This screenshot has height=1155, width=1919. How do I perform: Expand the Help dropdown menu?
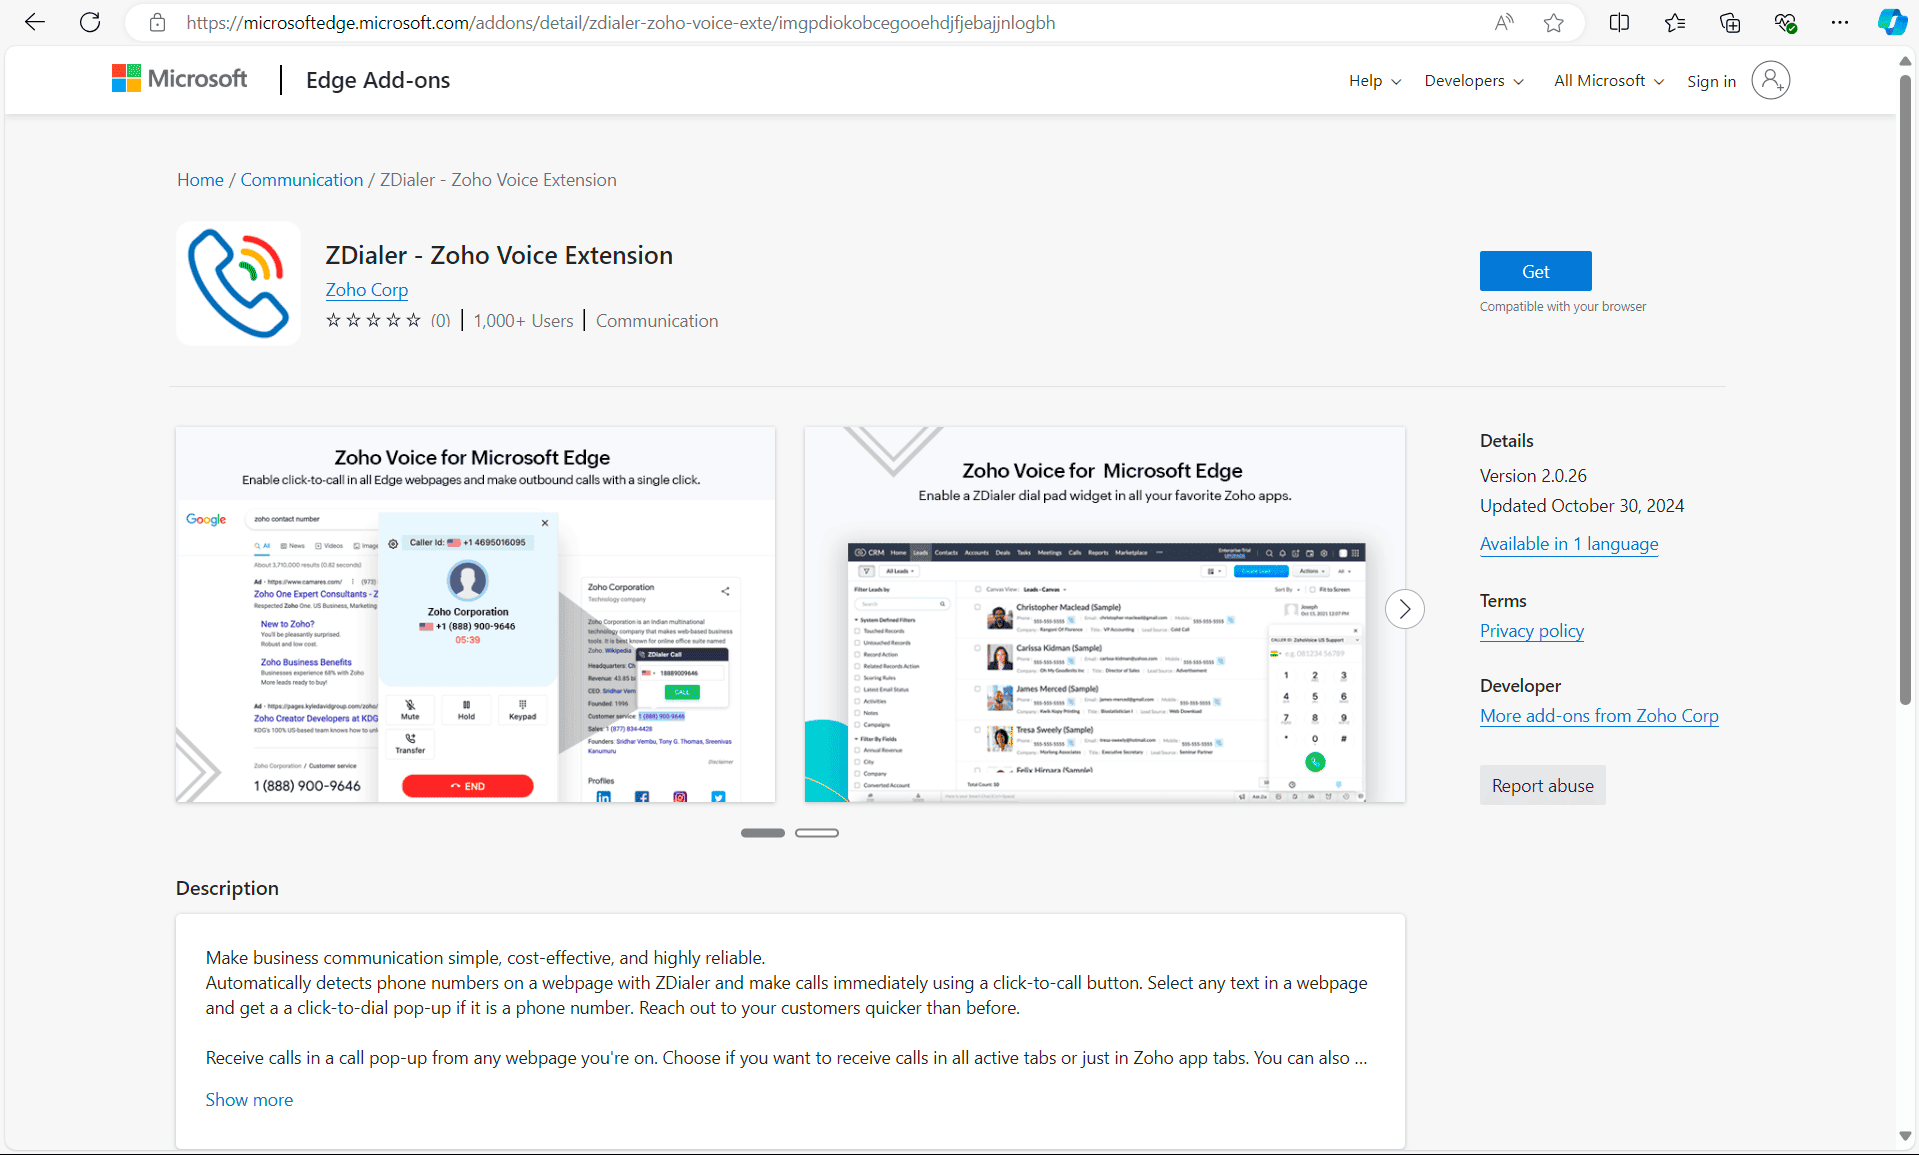[1374, 81]
